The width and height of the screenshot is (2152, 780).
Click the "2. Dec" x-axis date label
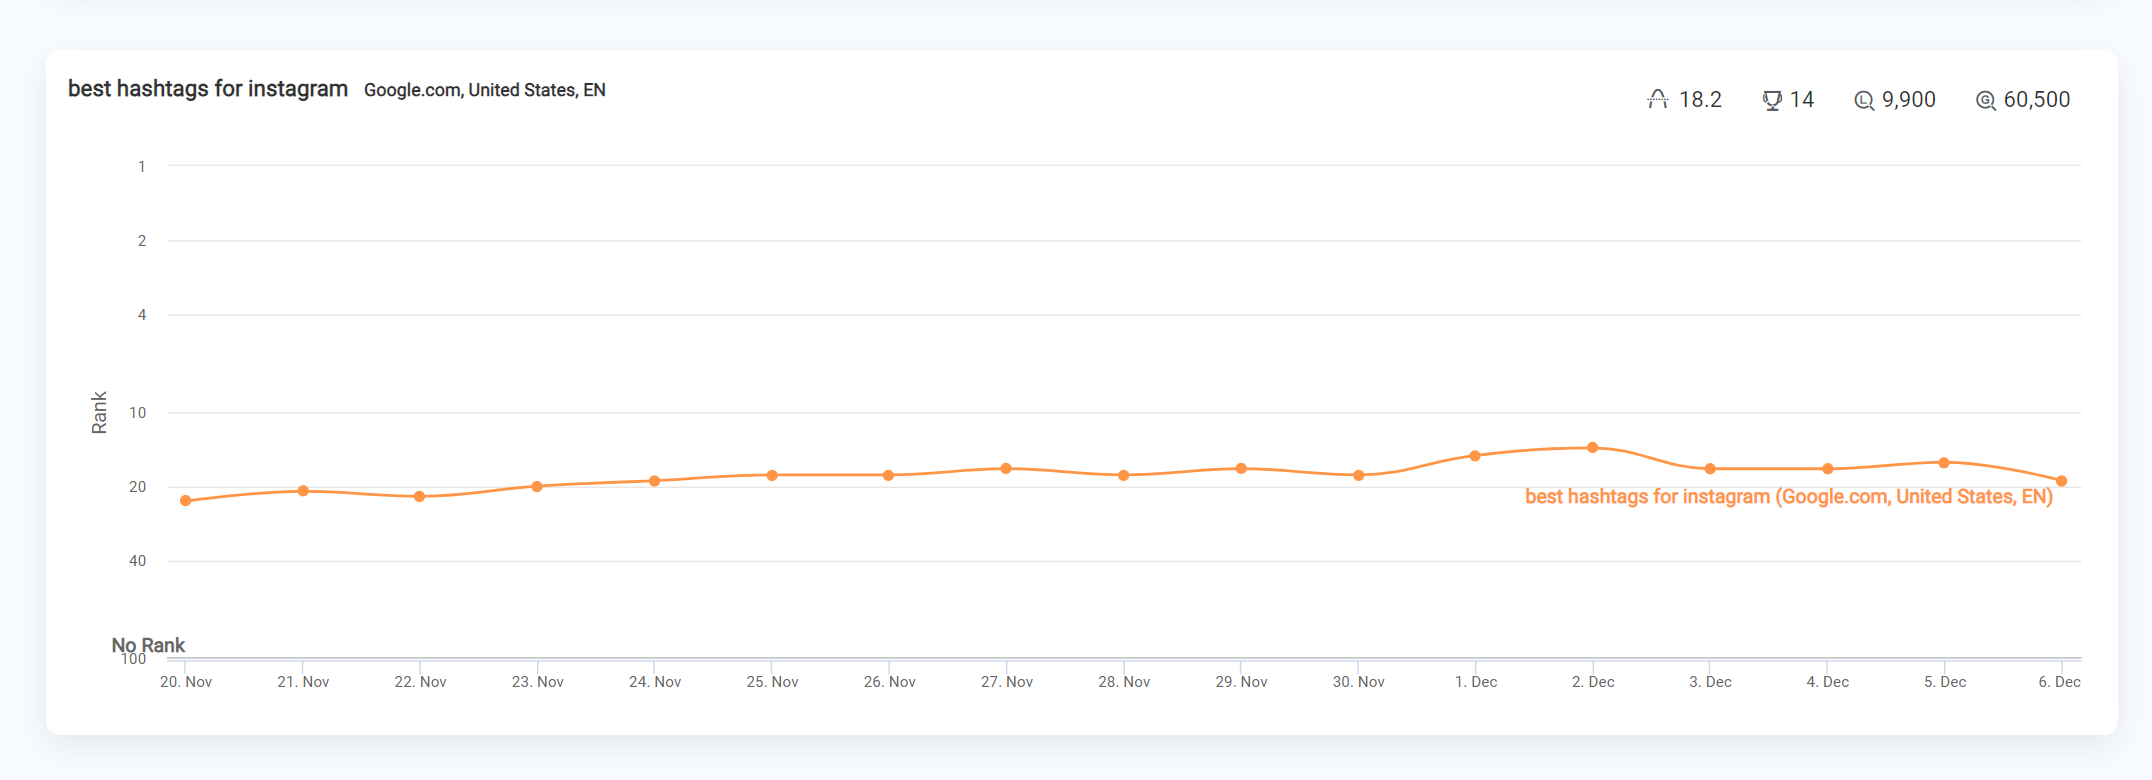click(1593, 682)
